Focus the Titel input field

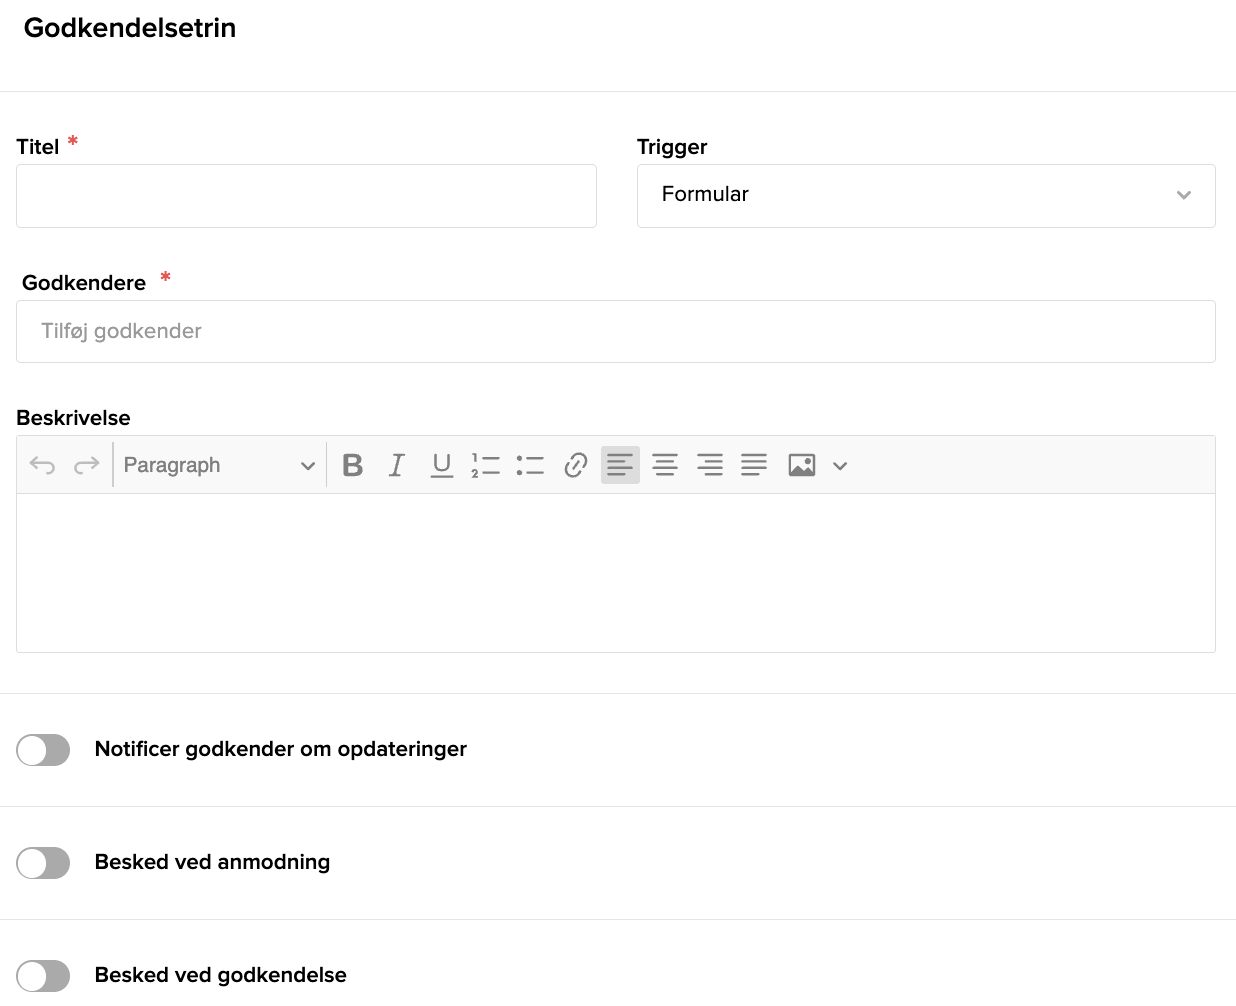pyautogui.click(x=306, y=196)
